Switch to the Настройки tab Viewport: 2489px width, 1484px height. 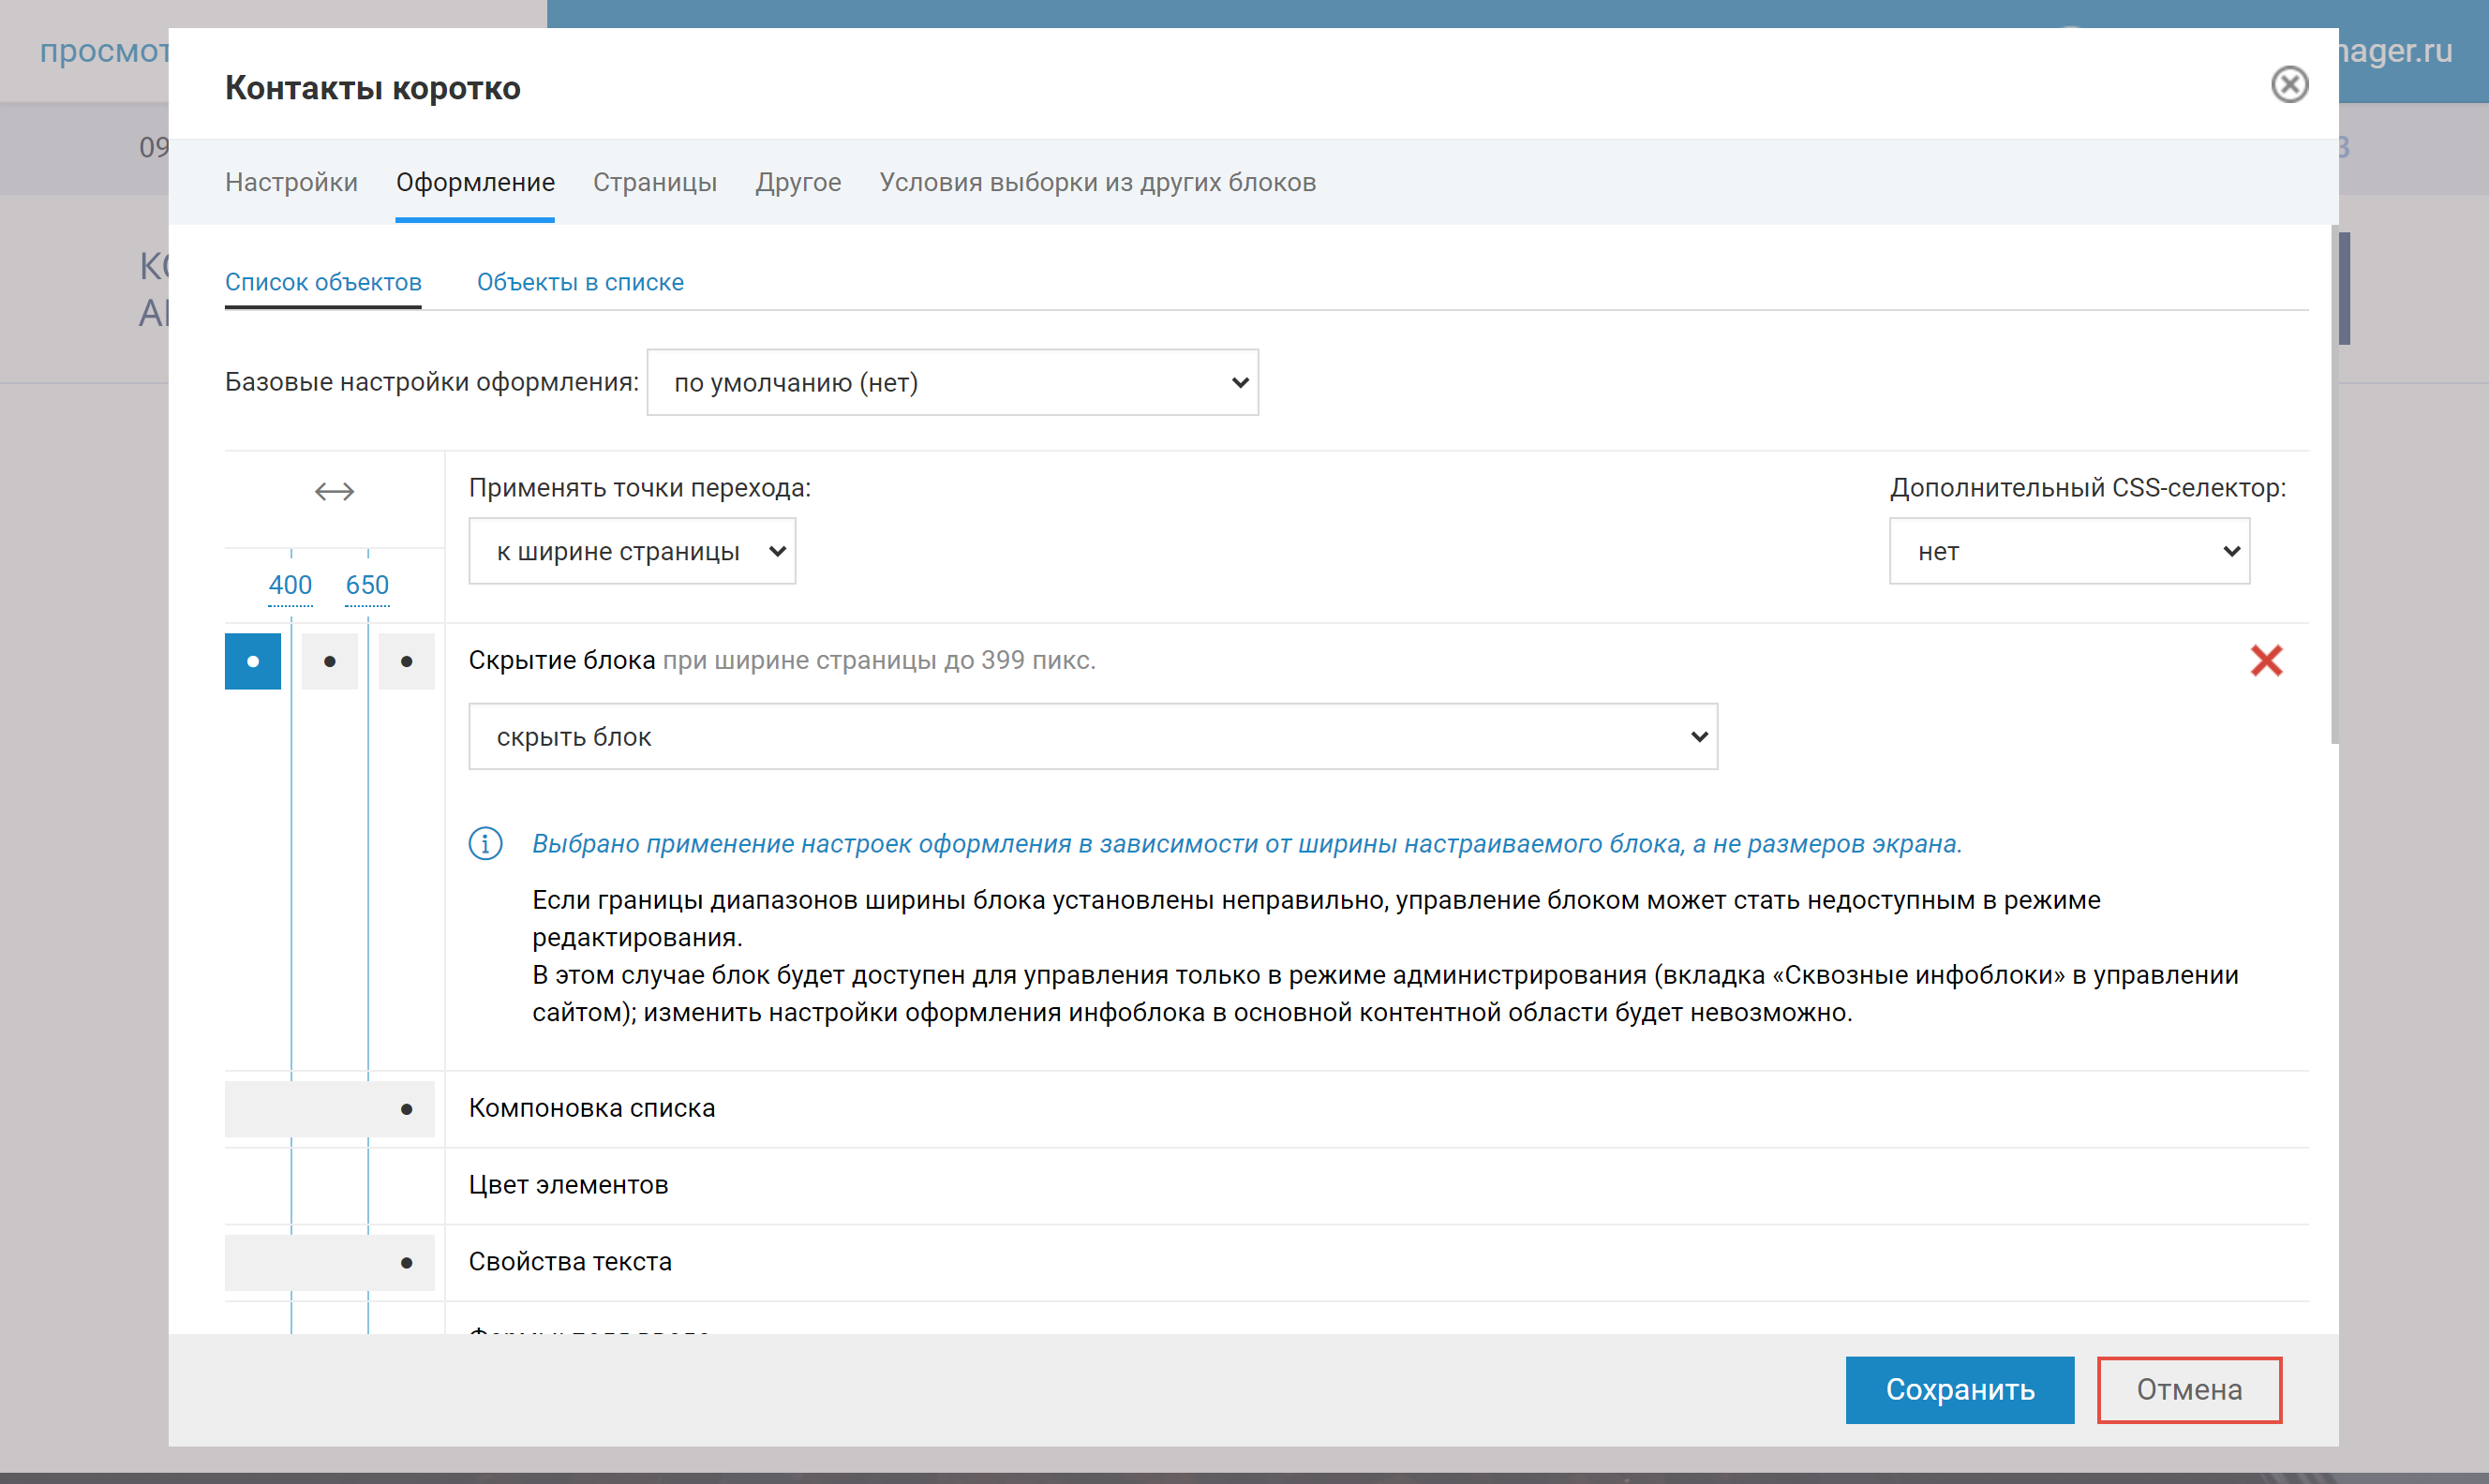pyautogui.click(x=291, y=182)
